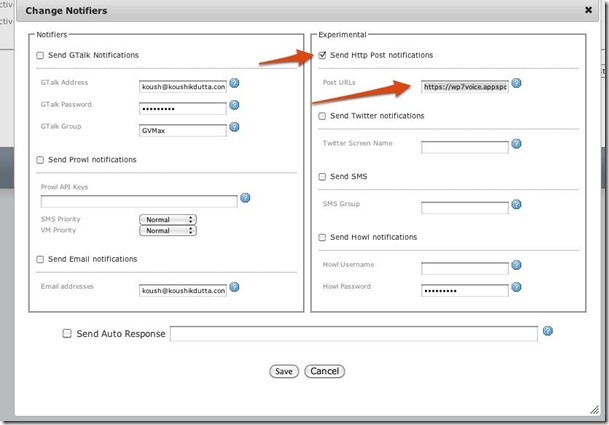
Task: Select the SMS Group field
Action: (x=465, y=208)
